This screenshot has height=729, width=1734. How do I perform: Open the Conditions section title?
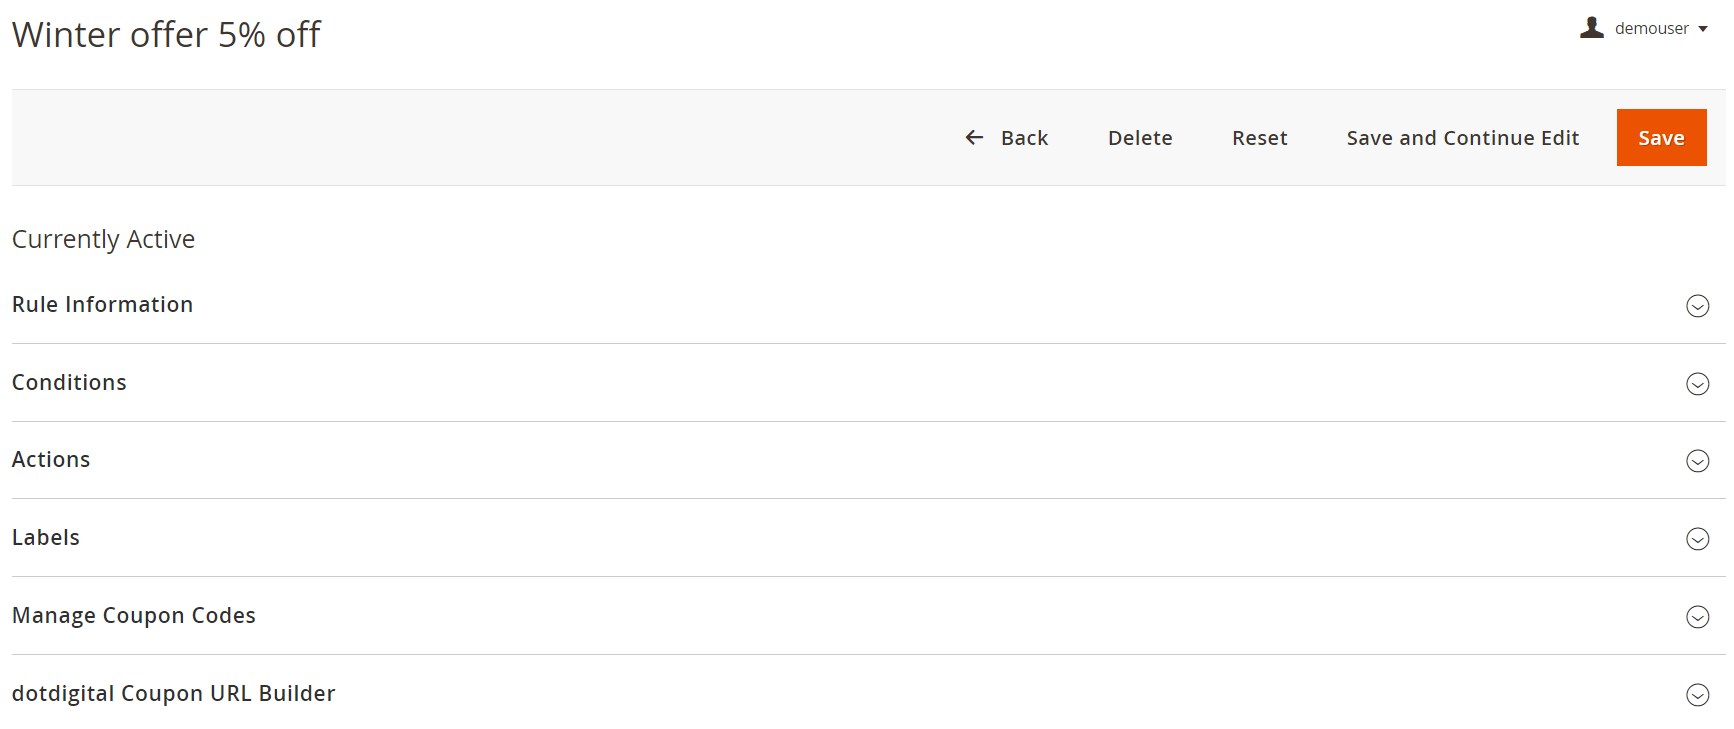coord(69,382)
